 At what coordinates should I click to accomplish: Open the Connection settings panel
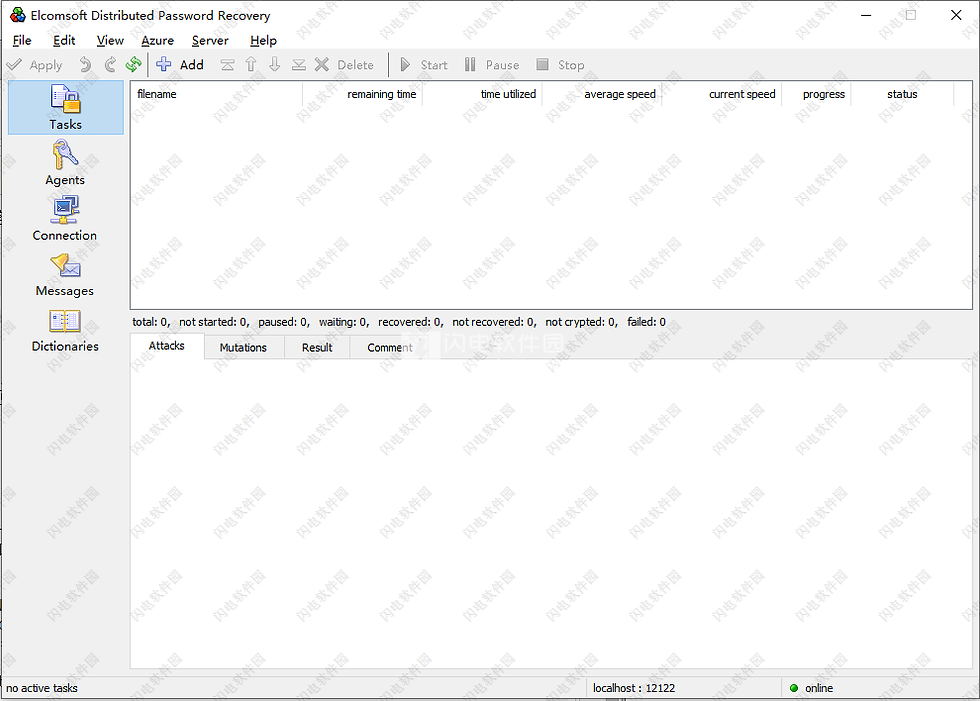tap(65, 218)
